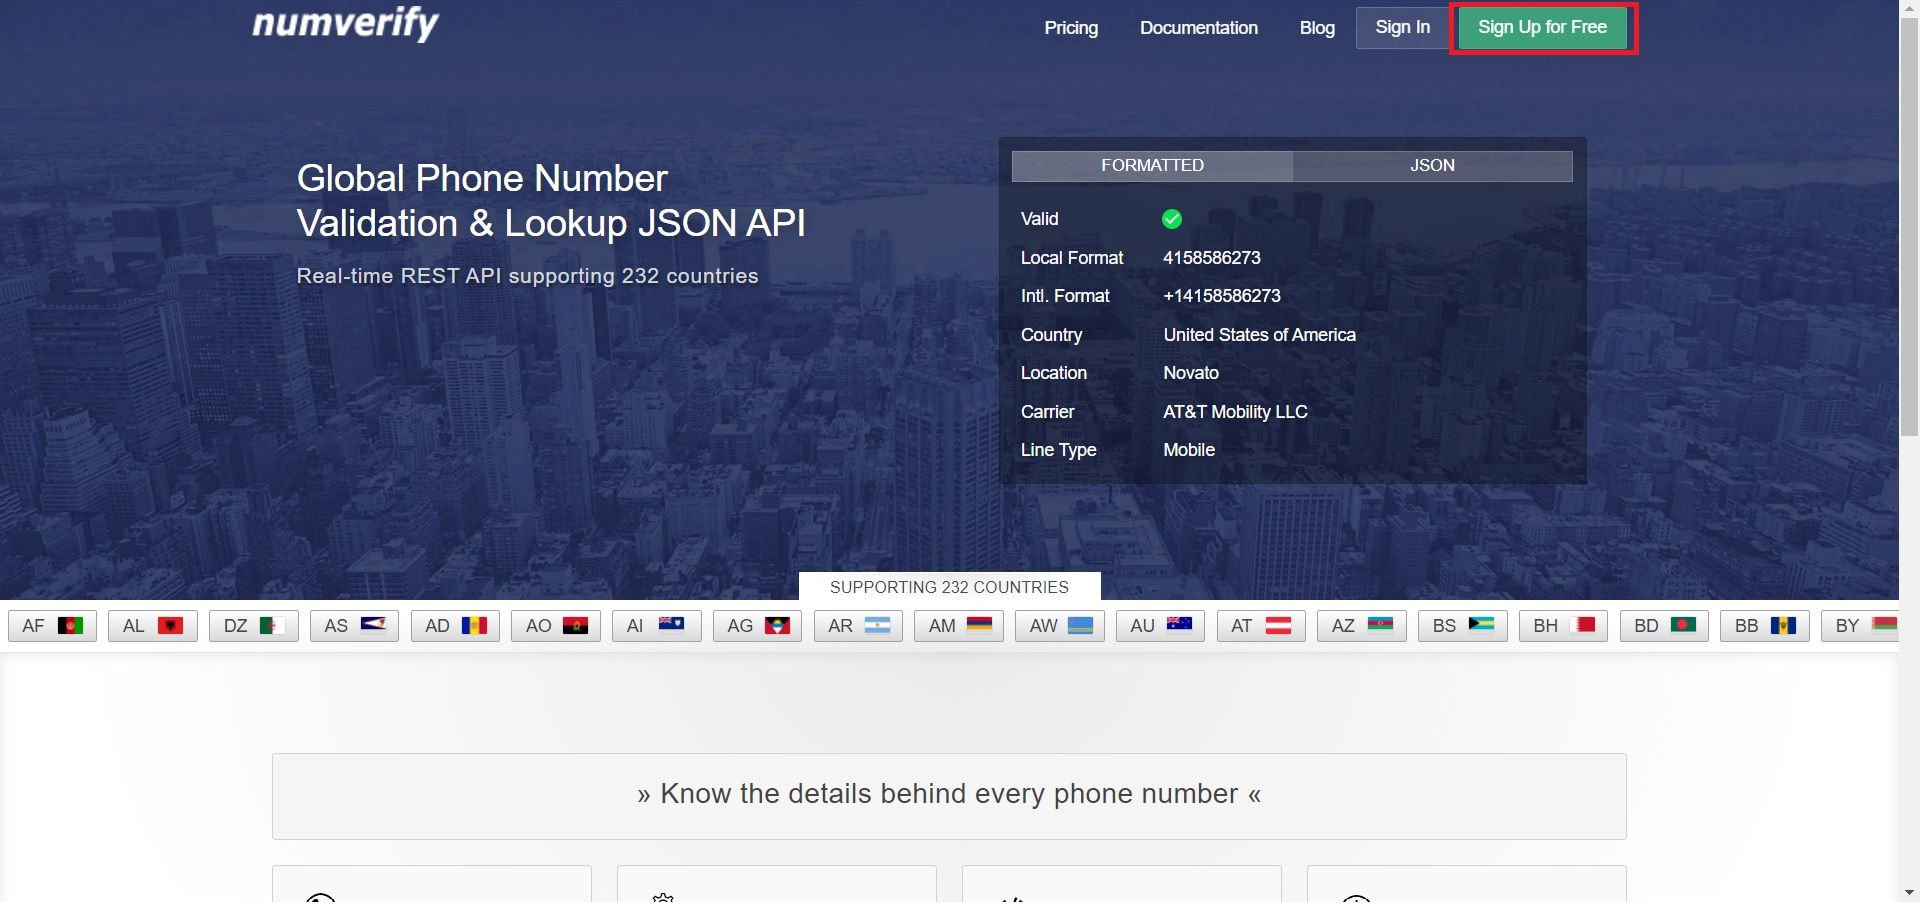Click the Know the details banner

(x=949, y=796)
